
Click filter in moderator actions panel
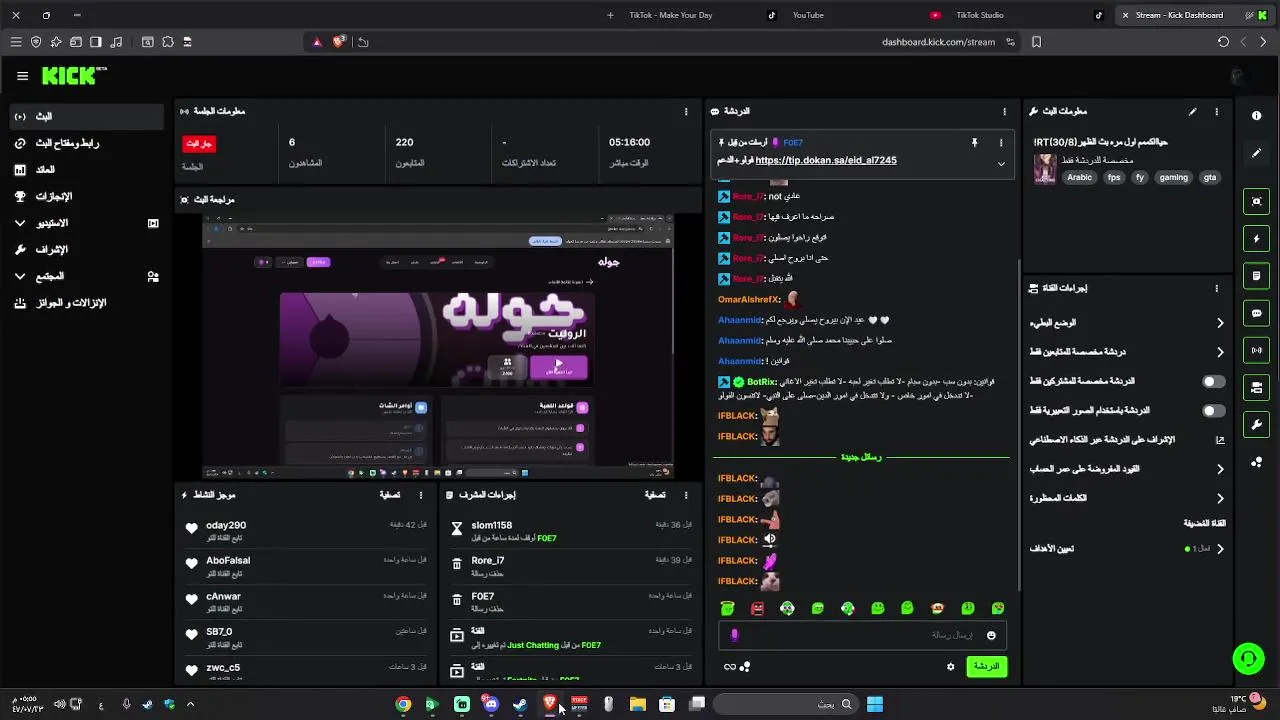click(654, 495)
